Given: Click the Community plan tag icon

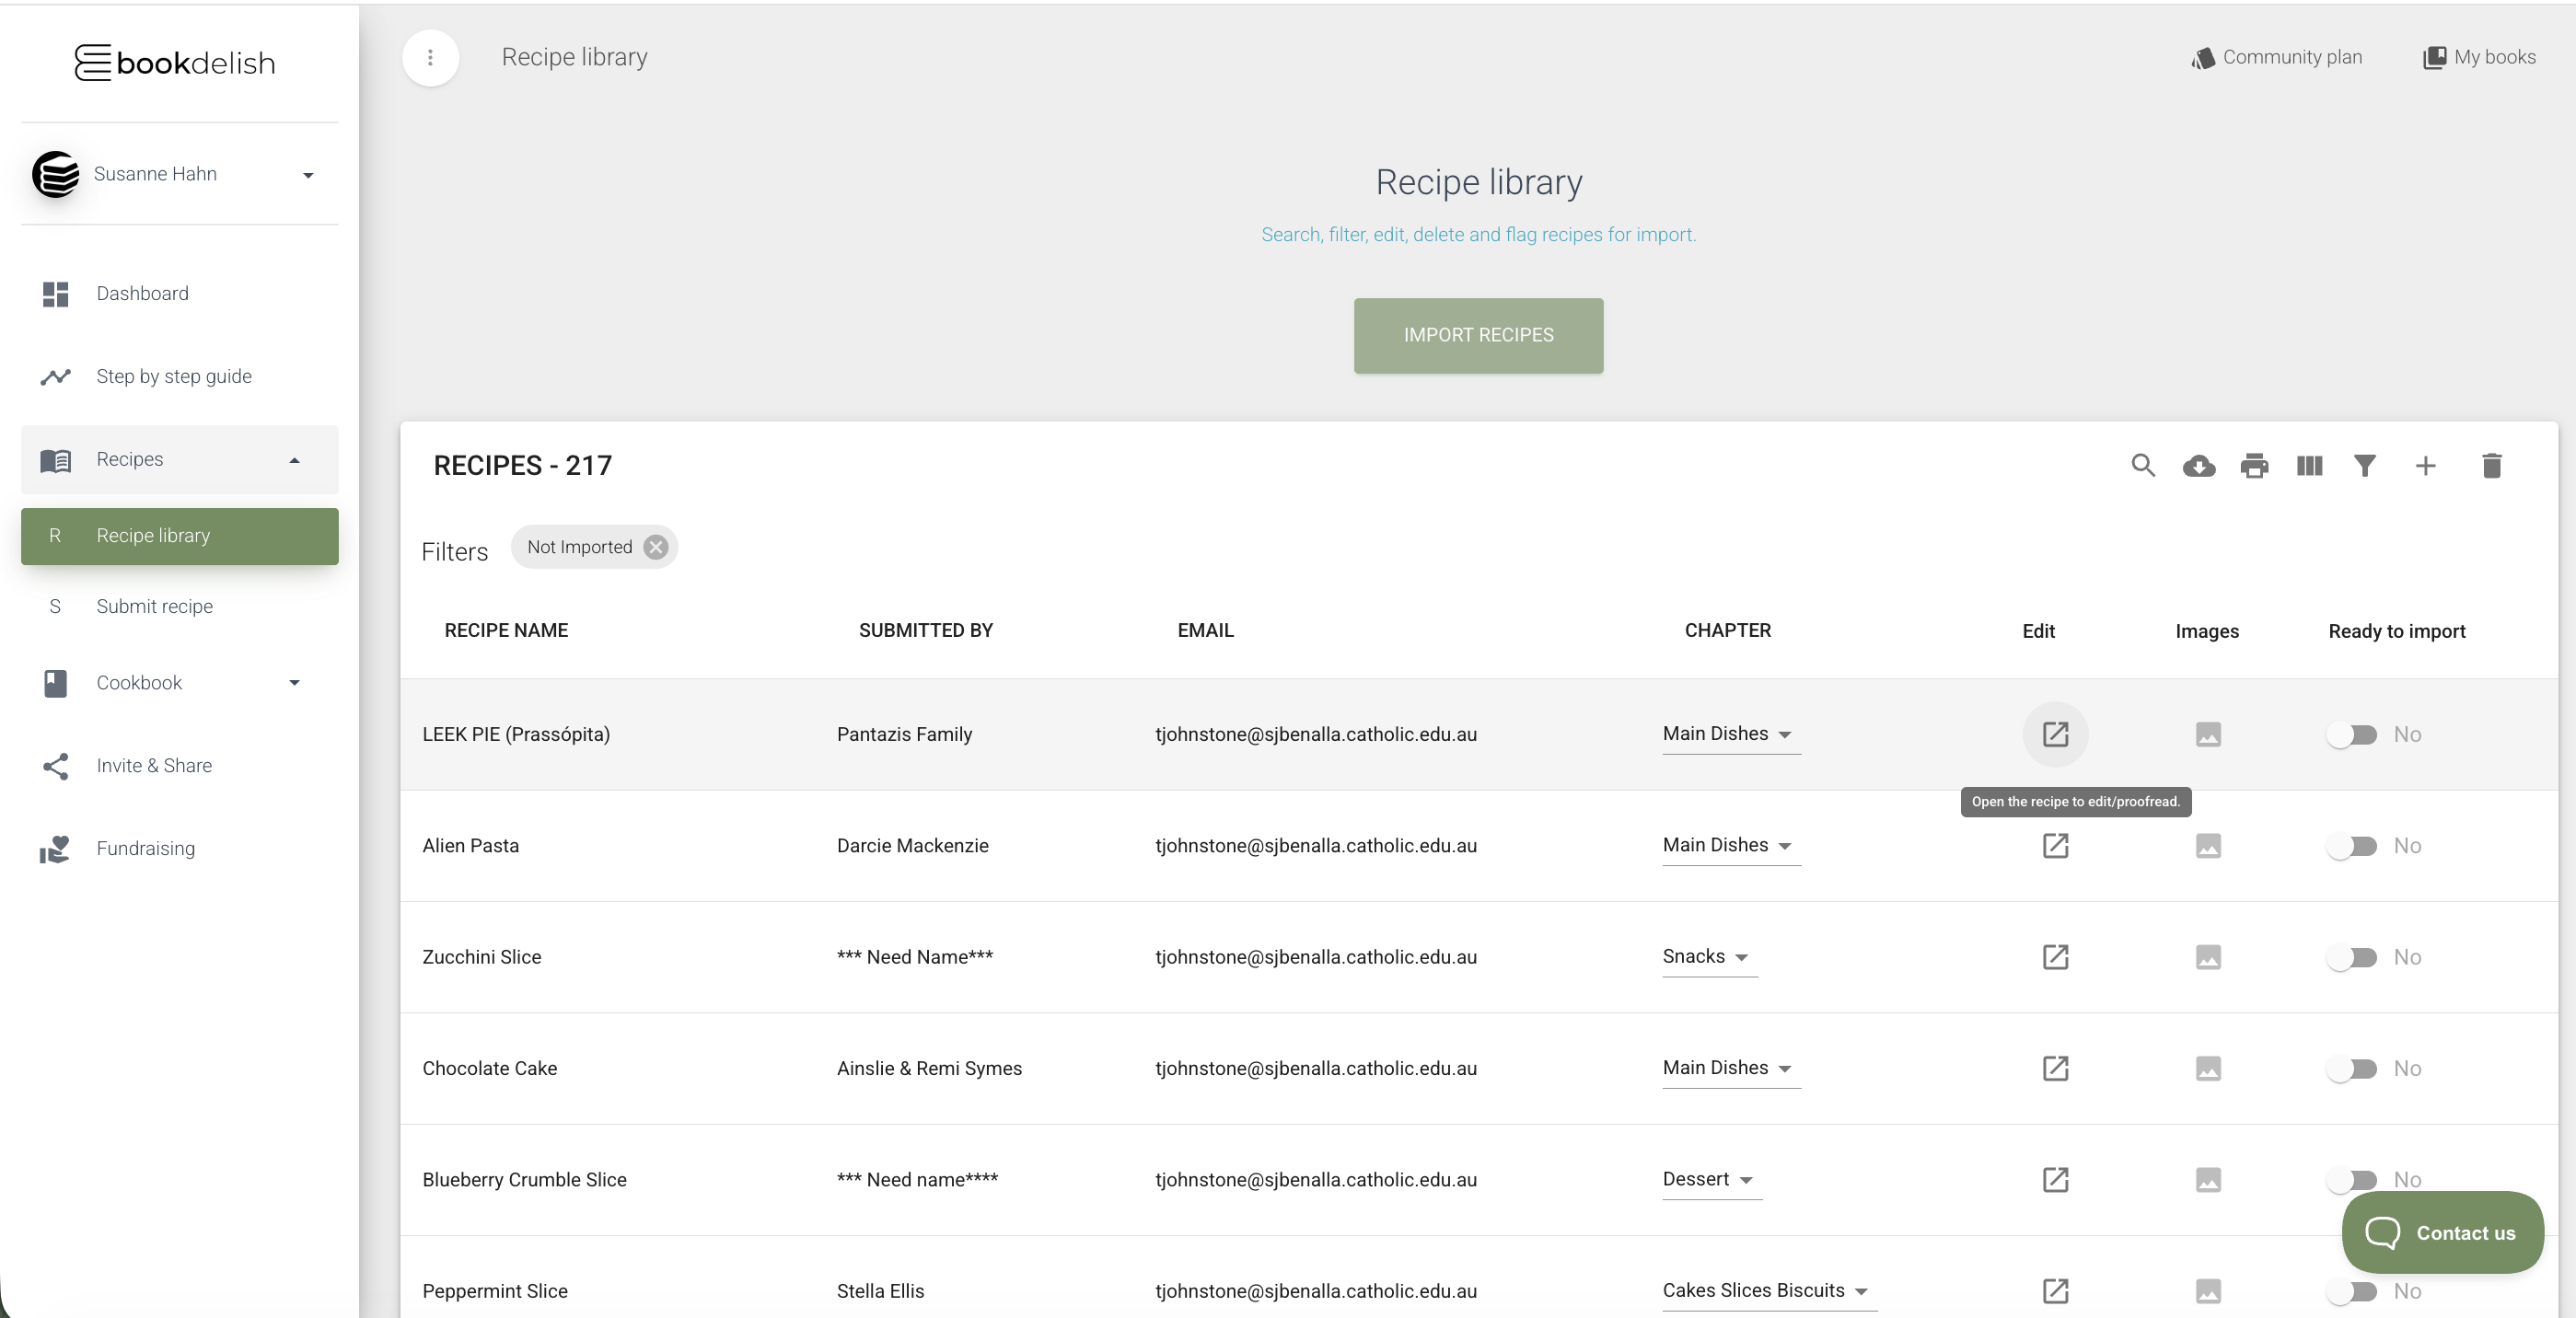Looking at the screenshot, I should [2202, 58].
